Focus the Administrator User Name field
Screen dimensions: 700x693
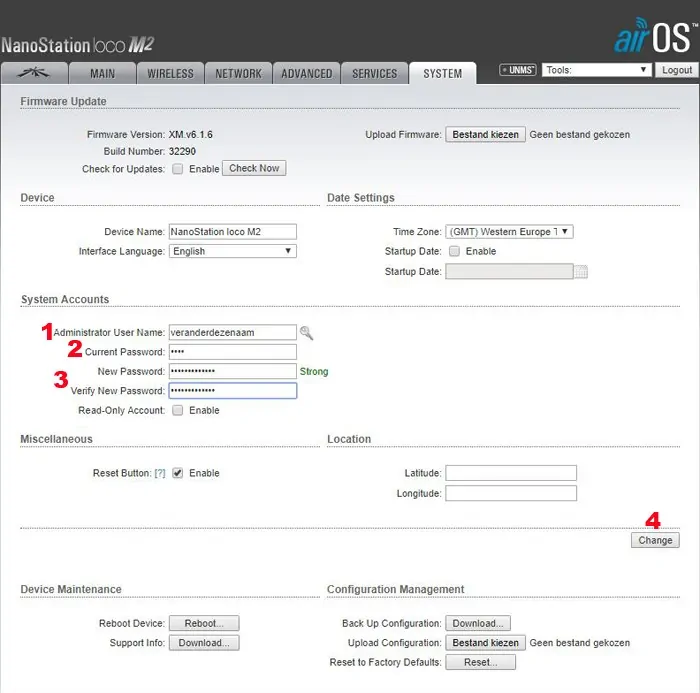tap(233, 333)
